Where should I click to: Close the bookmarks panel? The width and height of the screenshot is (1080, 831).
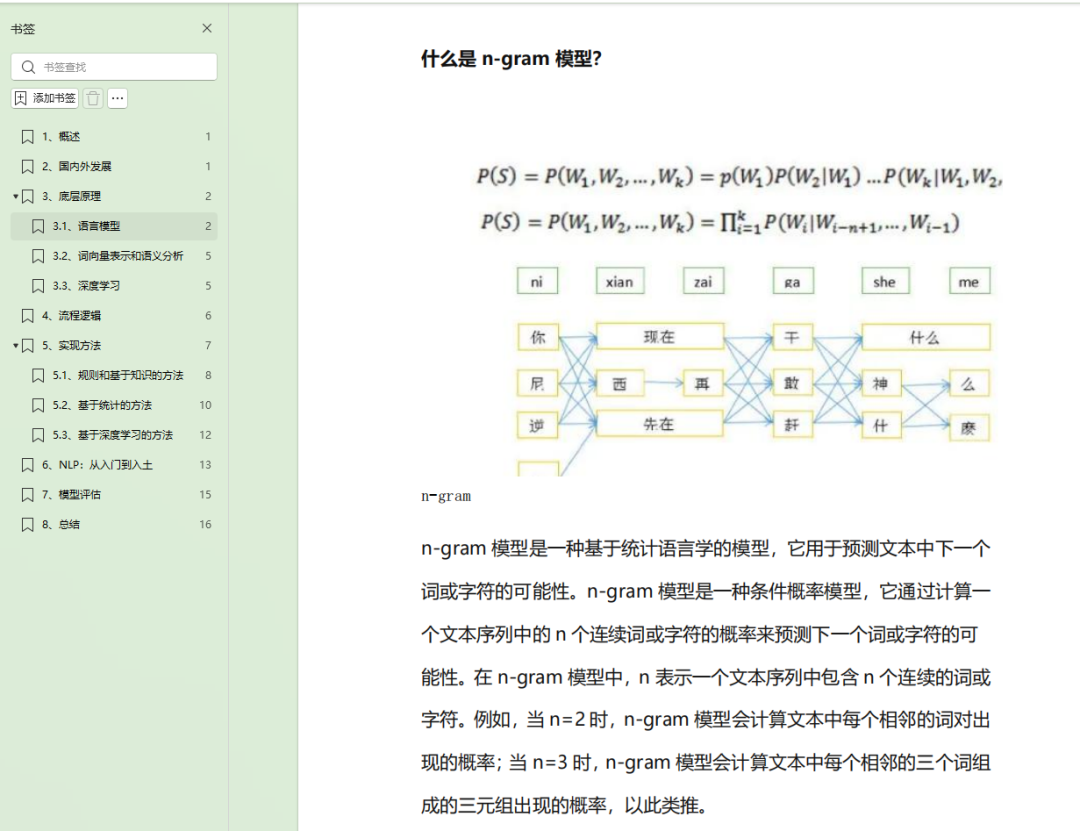pyautogui.click(x=207, y=28)
